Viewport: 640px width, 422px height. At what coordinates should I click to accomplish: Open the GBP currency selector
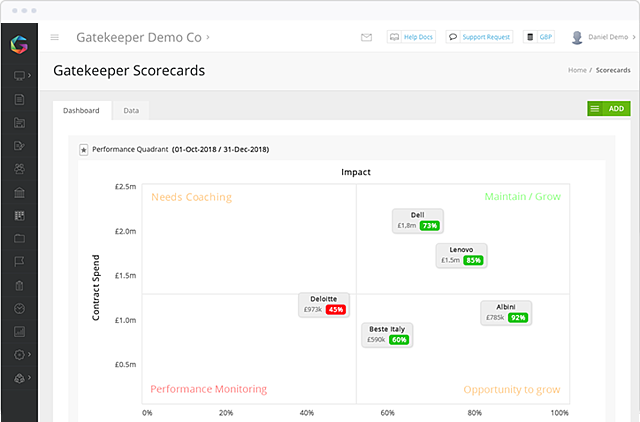(x=541, y=38)
